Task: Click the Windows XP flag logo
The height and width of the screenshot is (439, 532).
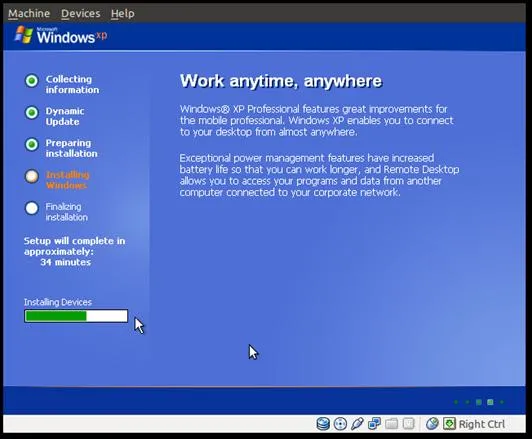Action: [x=24, y=35]
